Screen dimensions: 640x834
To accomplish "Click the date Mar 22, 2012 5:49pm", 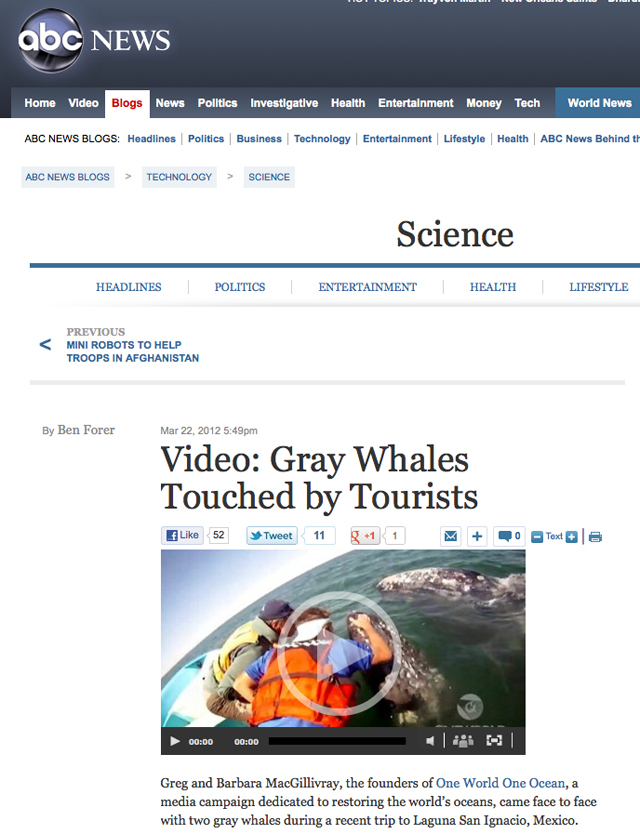I will pyautogui.click(x=209, y=431).
